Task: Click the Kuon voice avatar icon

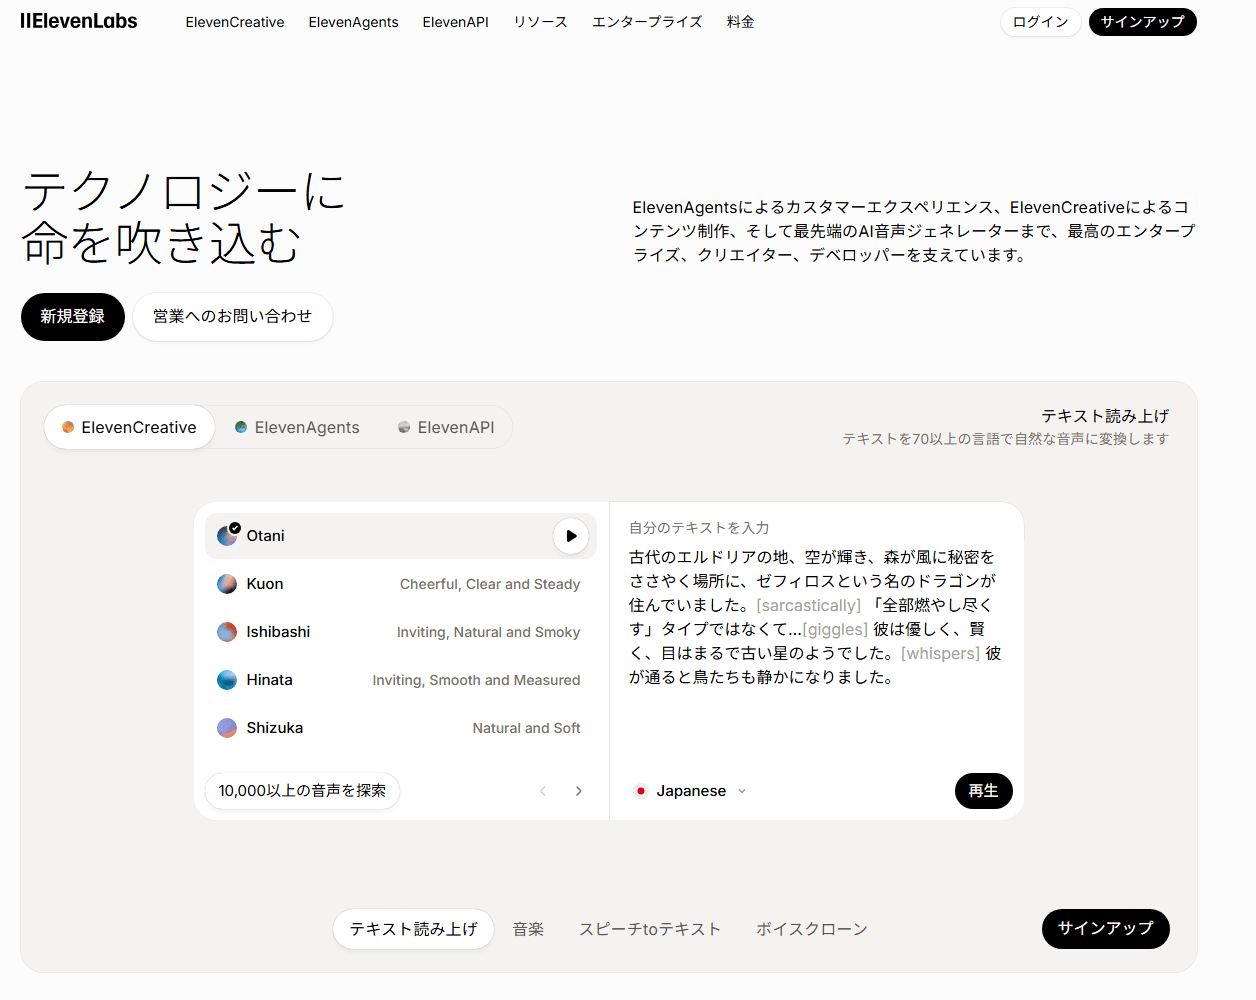Action: coord(227,584)
